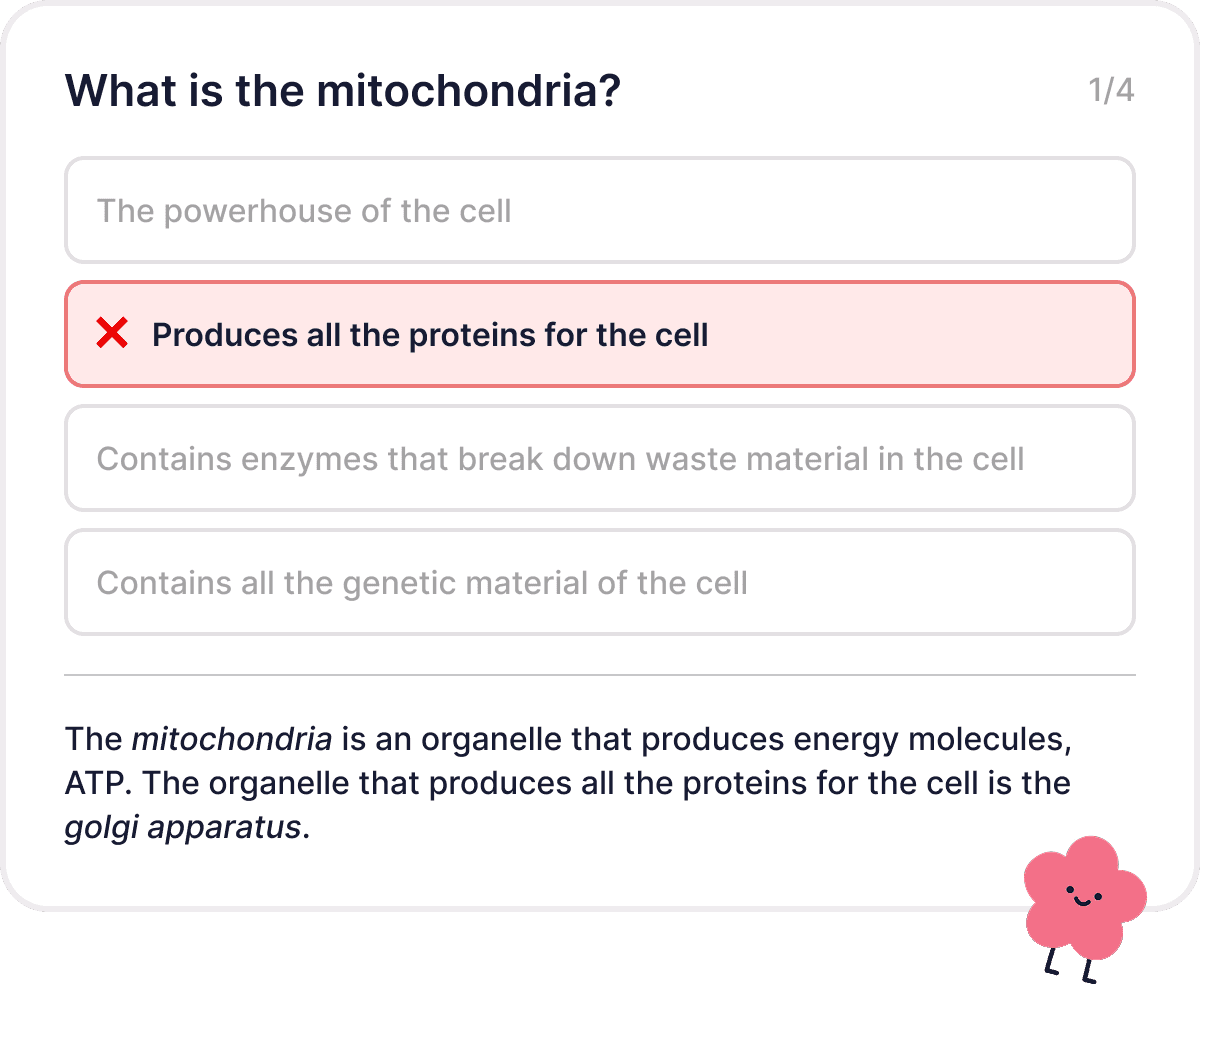Pick "Contains enzymes that break down waste" option
1219x1040 pixels.
pyautogui.click(x=600, y=458)
